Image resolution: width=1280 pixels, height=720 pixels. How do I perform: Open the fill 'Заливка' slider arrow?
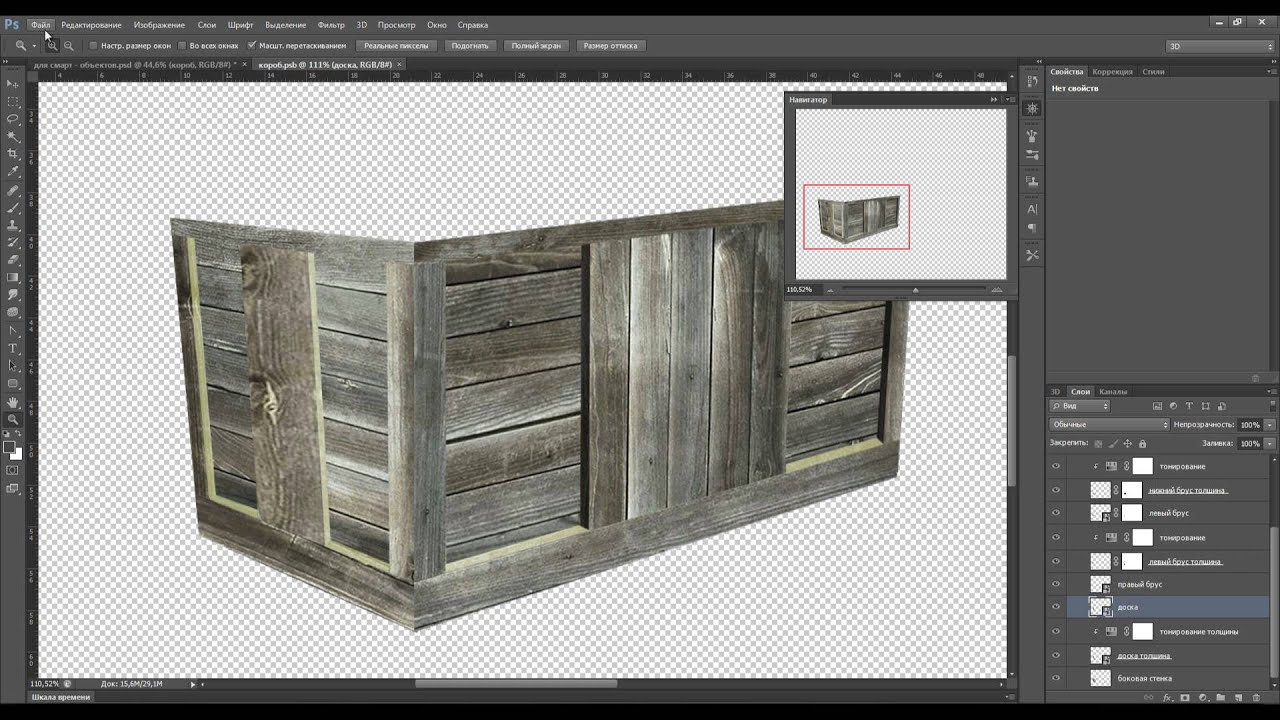pyautogui.click(x=1270, y=443)
